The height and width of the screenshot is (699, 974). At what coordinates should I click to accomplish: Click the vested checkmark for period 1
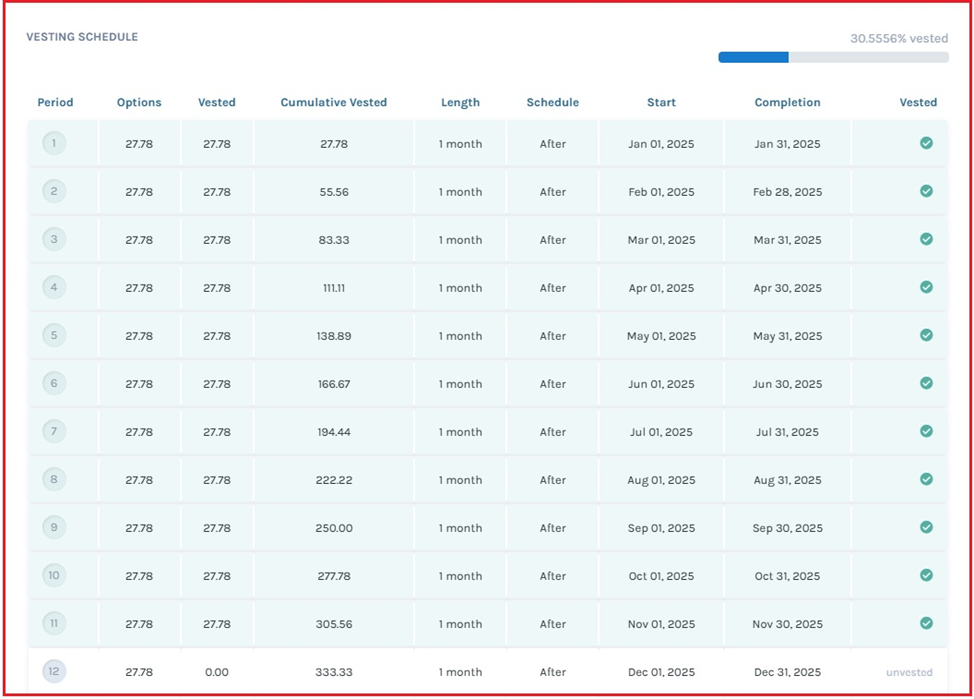click(x=926, y=143)
